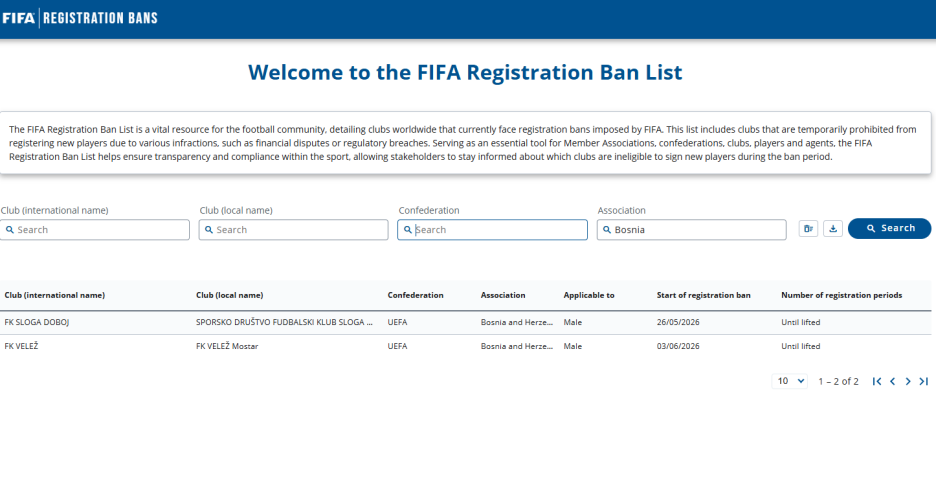
Task: Sort by Club (international name) column header
Action: pyautogui.click(x=54, y=295)
